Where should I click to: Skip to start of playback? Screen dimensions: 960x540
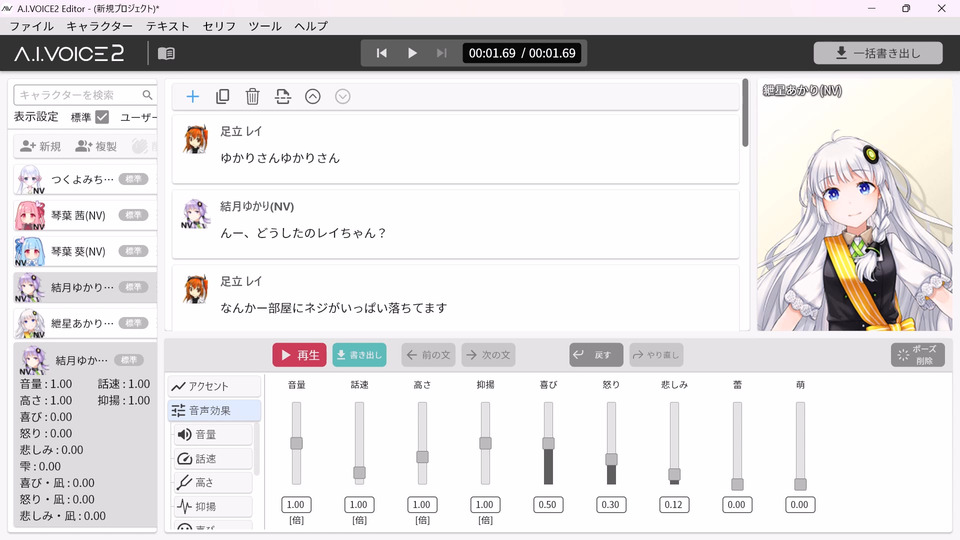tap(381, 53)
